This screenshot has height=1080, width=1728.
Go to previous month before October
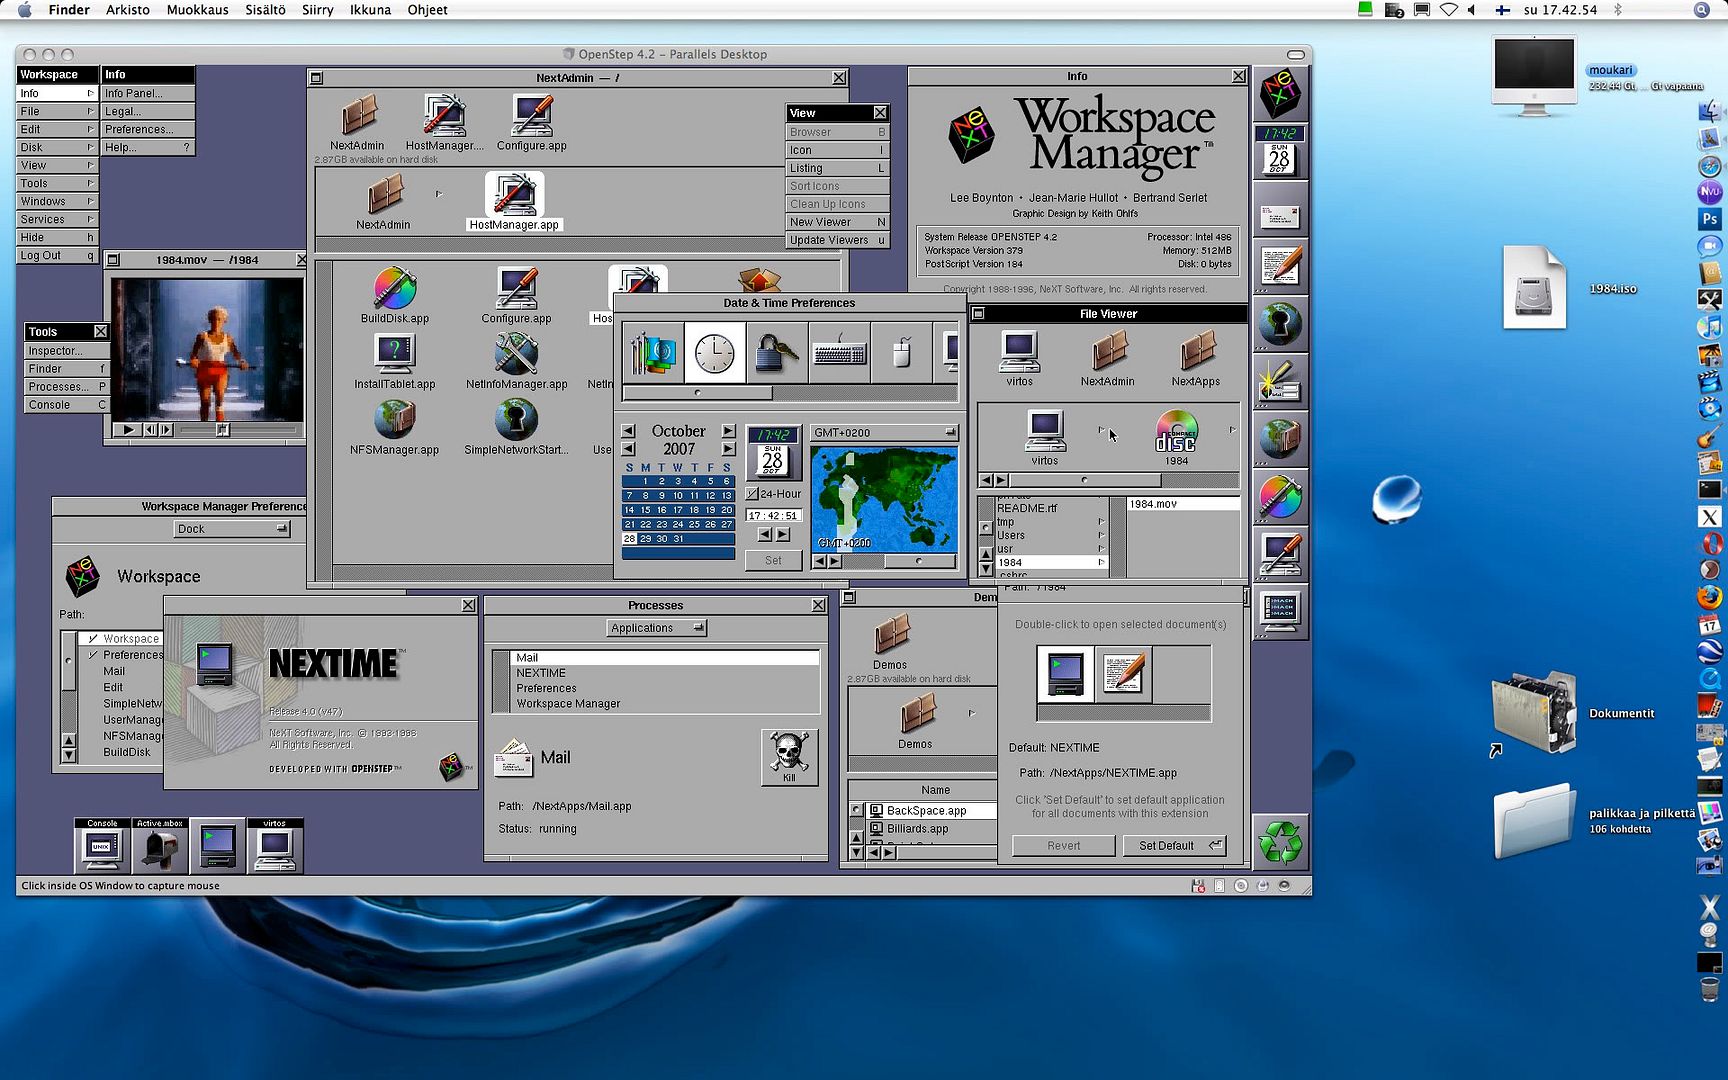click(x=628, y=431)
